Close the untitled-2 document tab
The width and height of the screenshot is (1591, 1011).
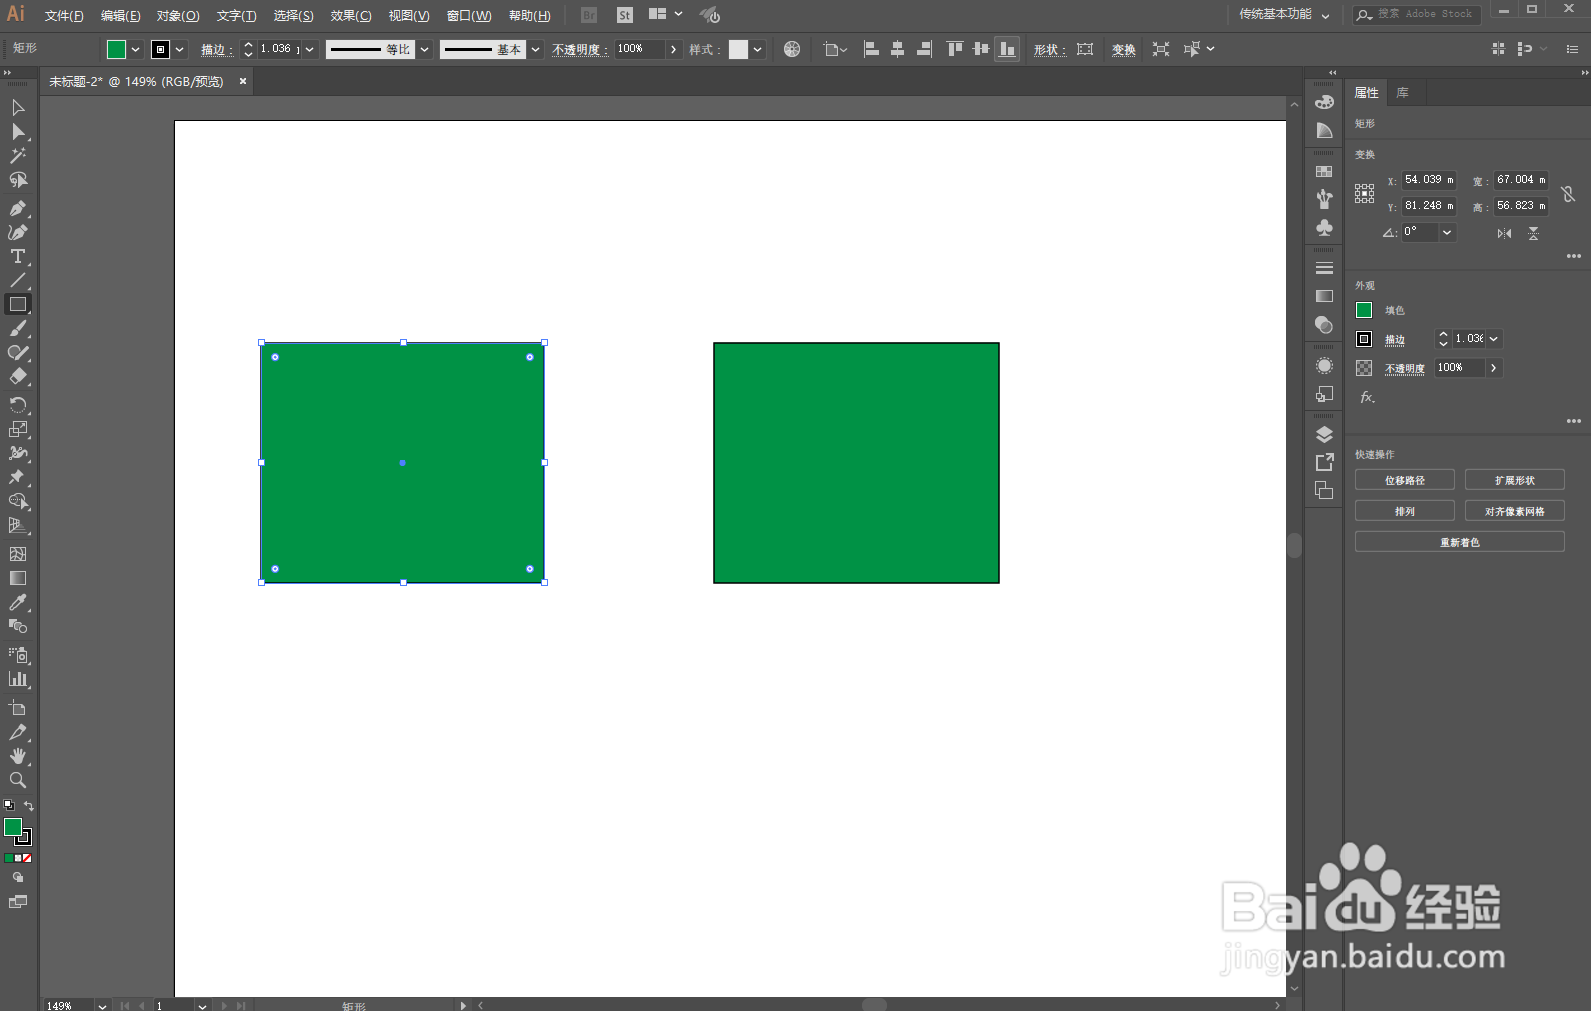[x=242, y=81]
